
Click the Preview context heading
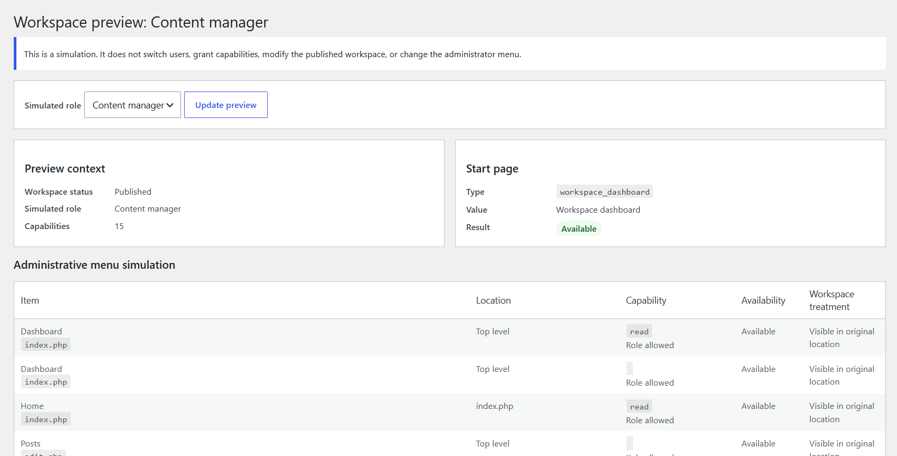(65, 169)
